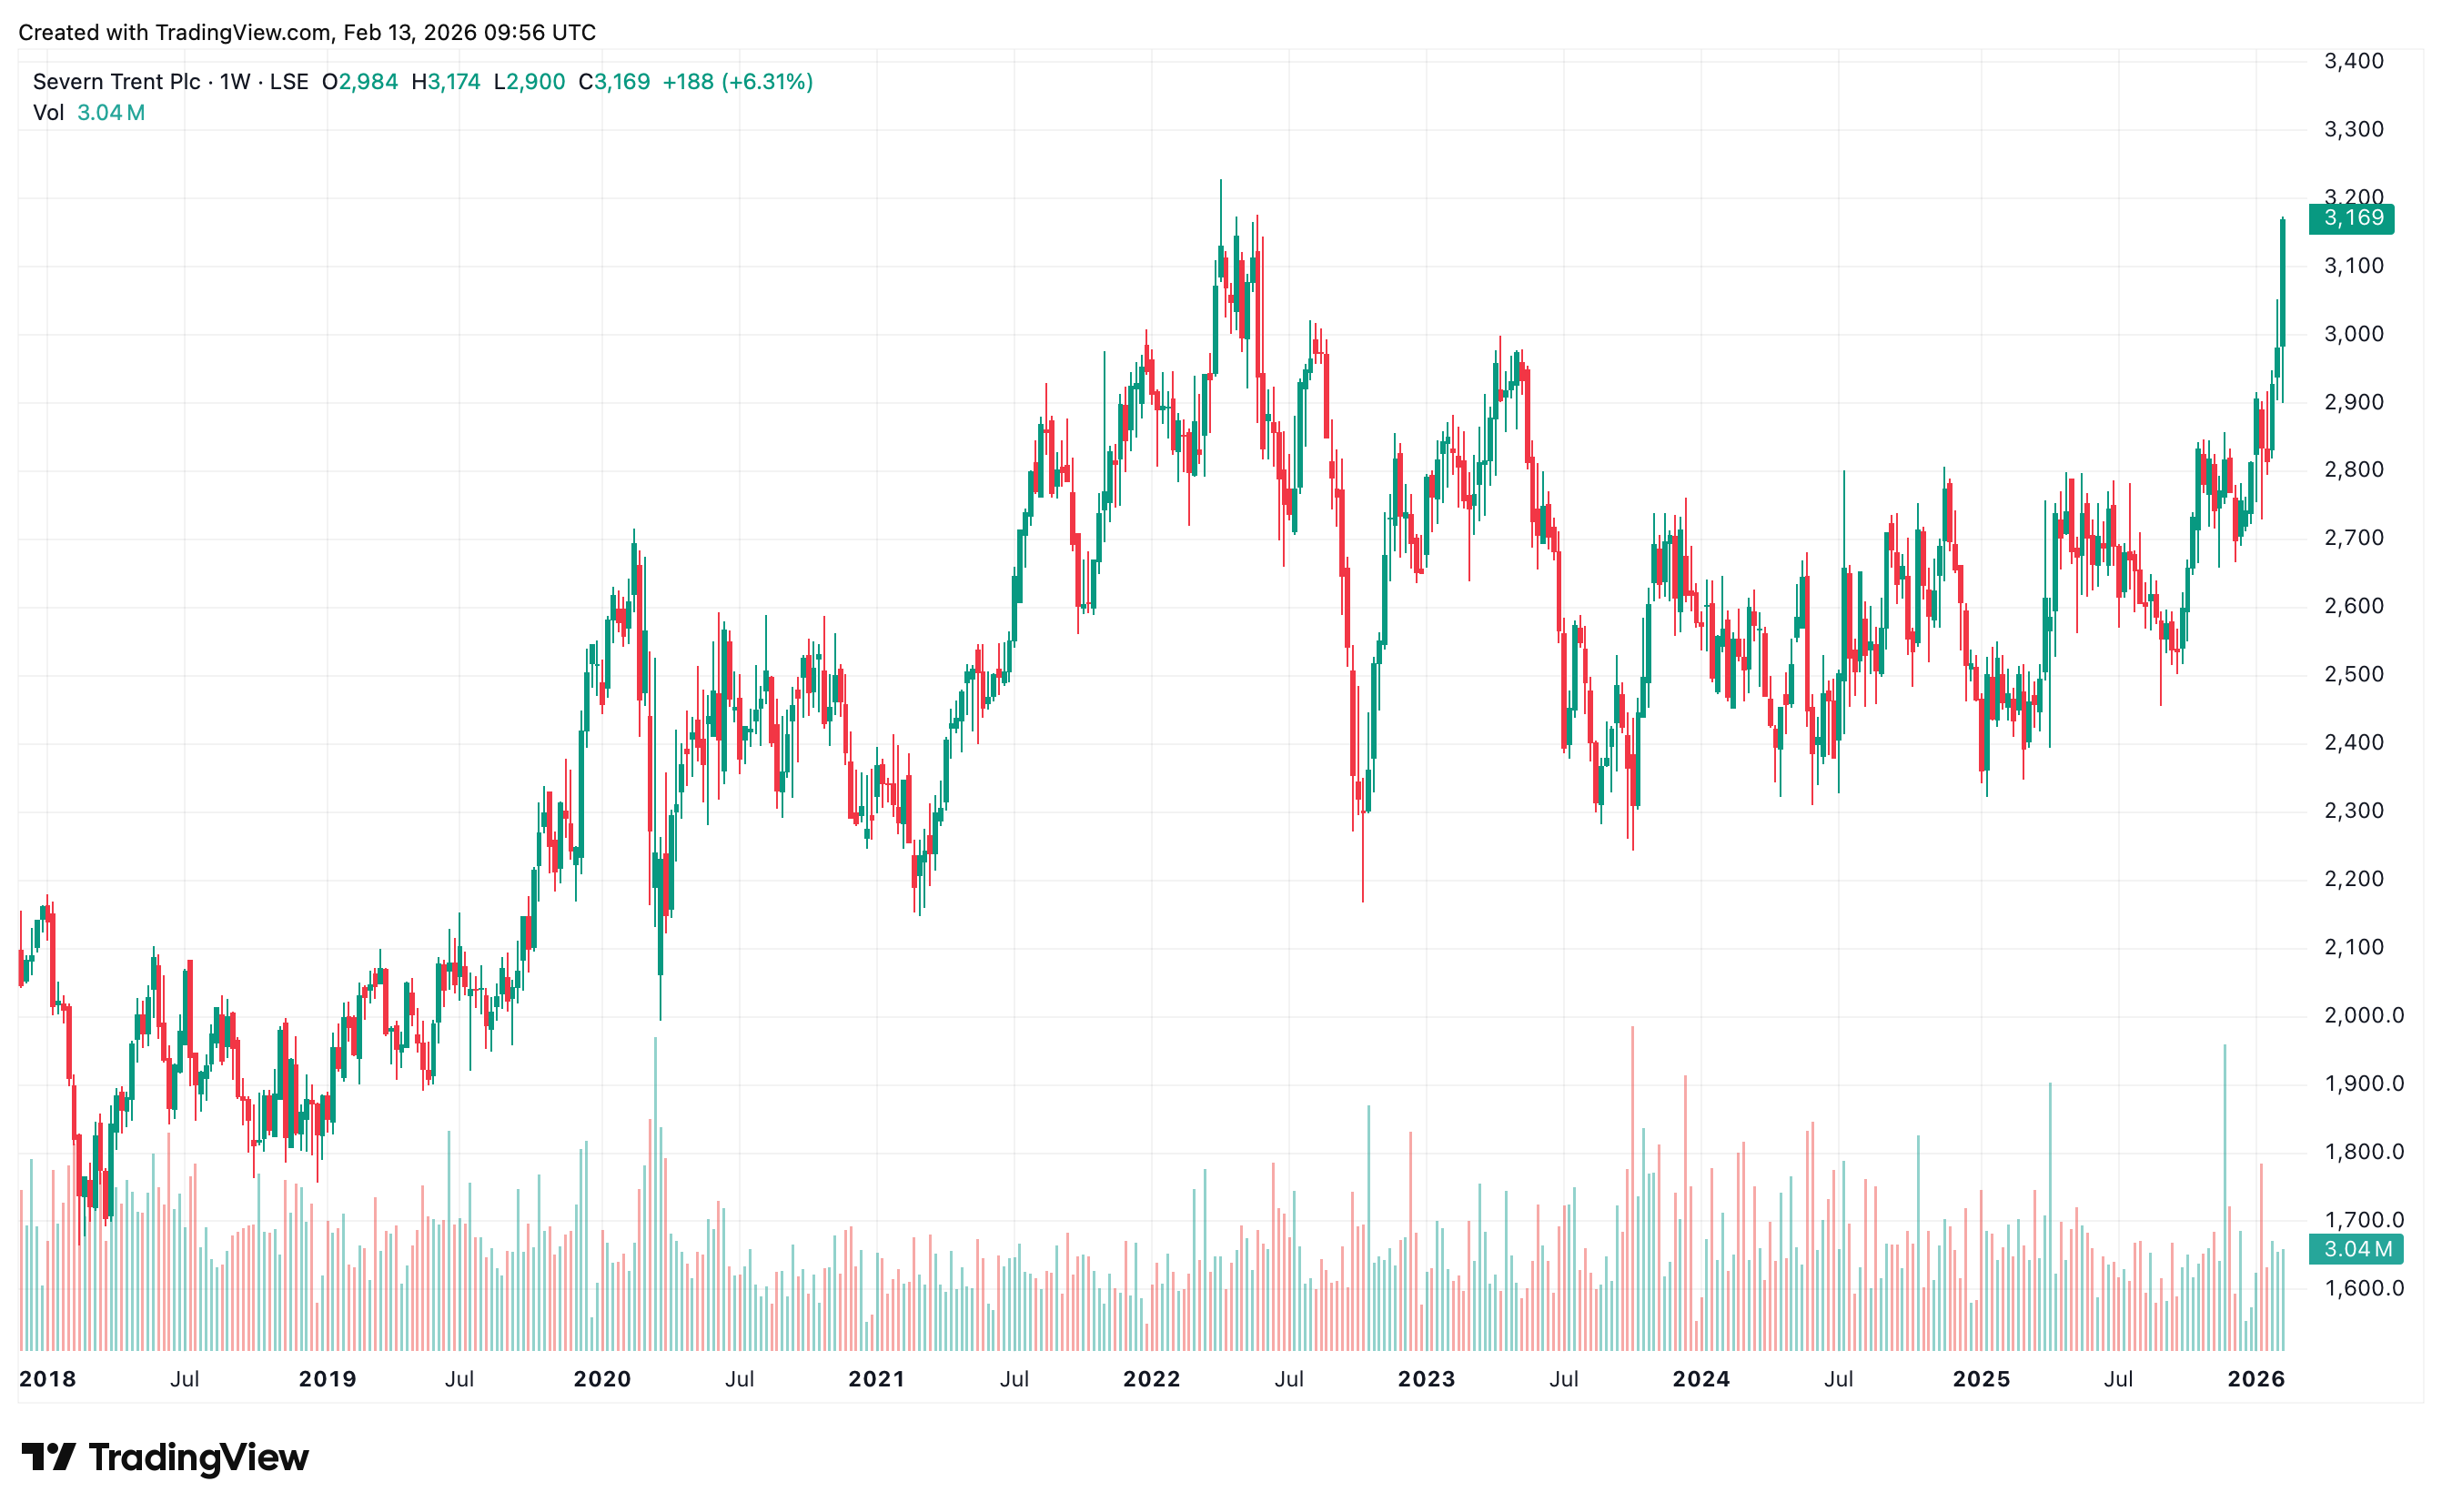Click the 2022 label on time axis
This screenshot has height=1512, width=2442.
1151,1379
